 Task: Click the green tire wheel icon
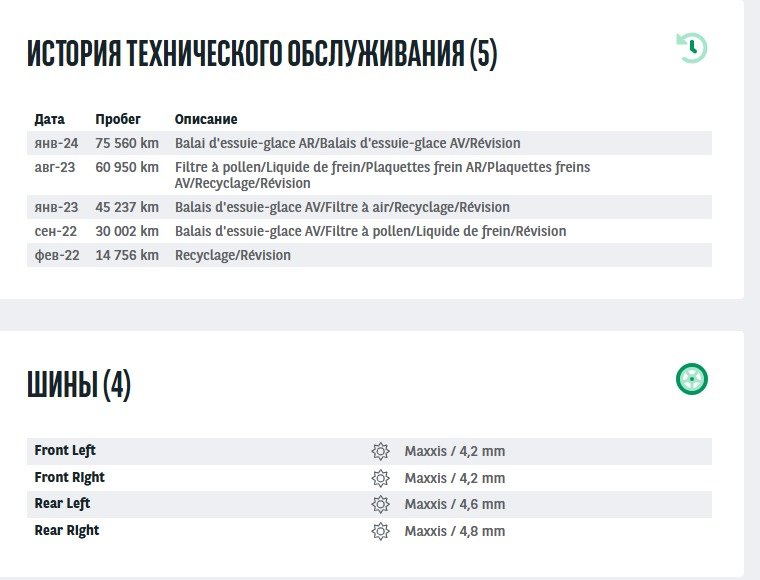coord(691,379)
